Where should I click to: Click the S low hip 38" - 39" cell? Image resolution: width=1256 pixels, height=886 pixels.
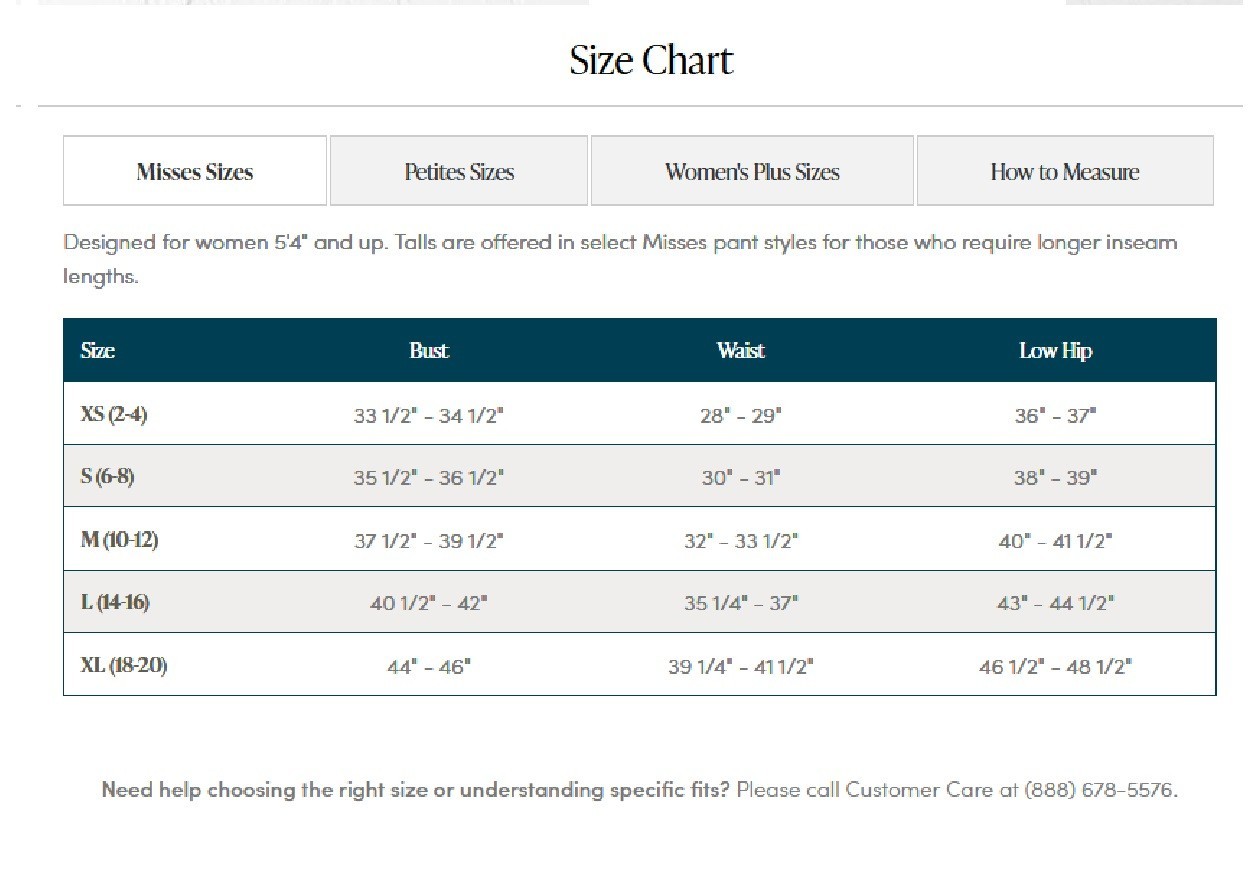[1055, 478]
